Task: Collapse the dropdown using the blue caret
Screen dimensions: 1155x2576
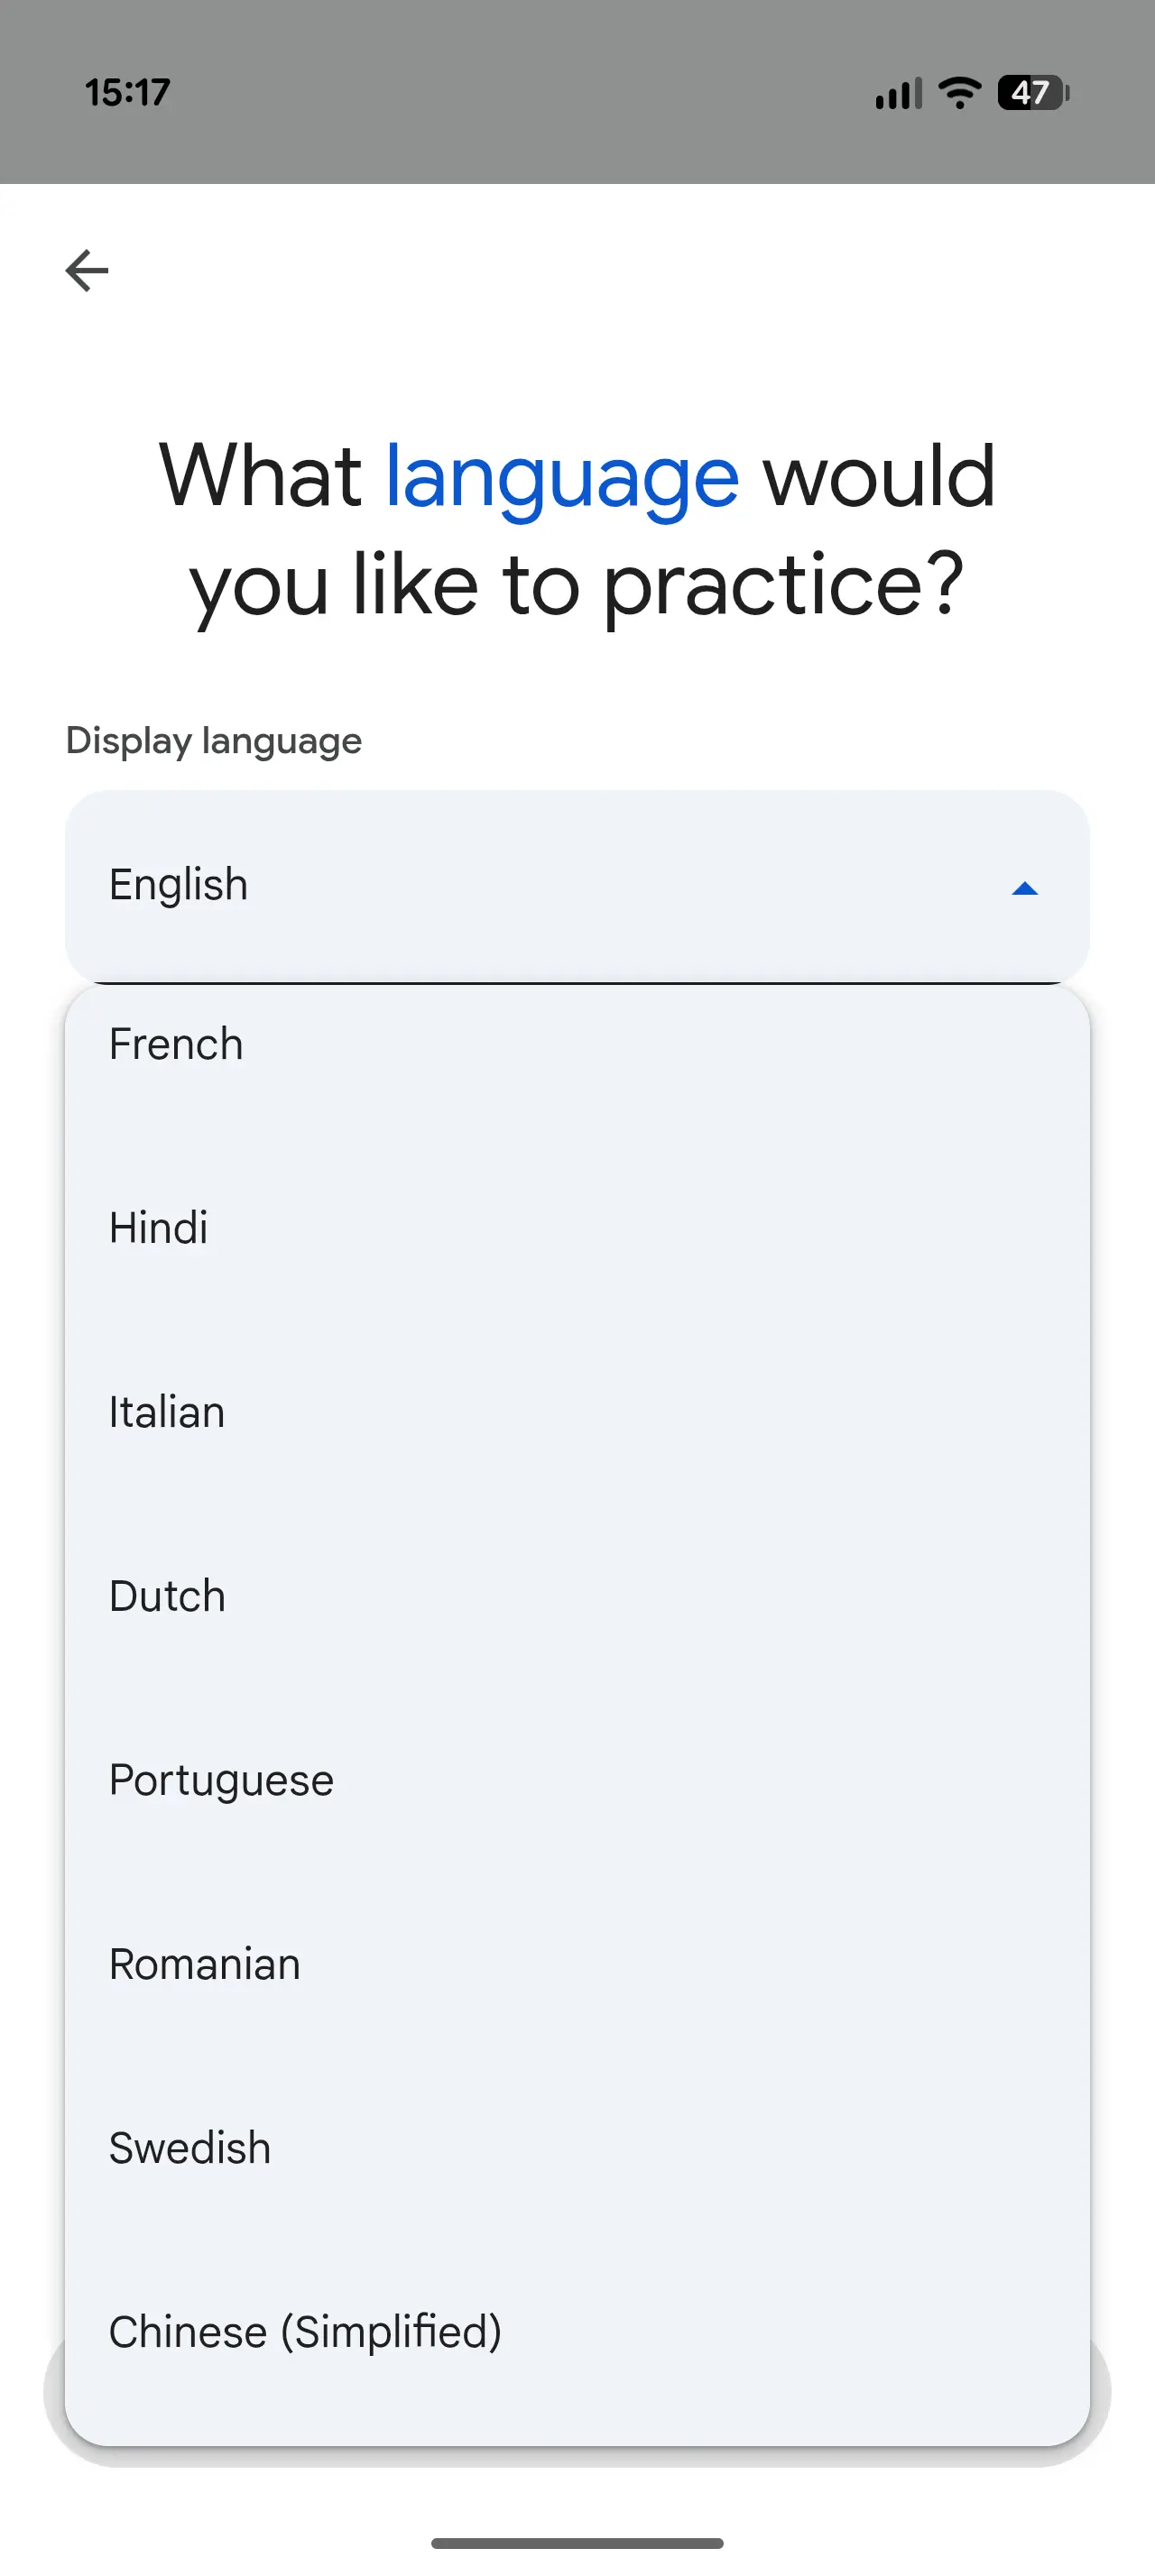Action: [1024, 888]
